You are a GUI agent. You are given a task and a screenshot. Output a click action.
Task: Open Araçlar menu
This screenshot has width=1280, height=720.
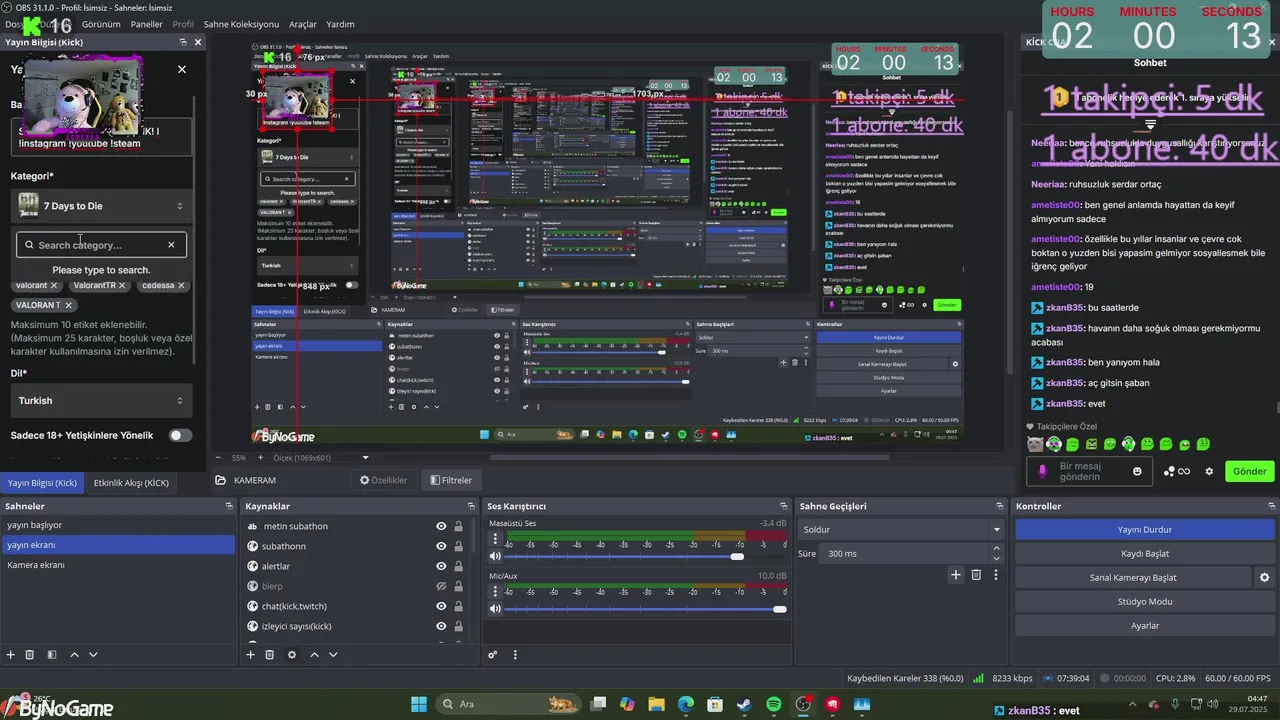tap(303, 24)
